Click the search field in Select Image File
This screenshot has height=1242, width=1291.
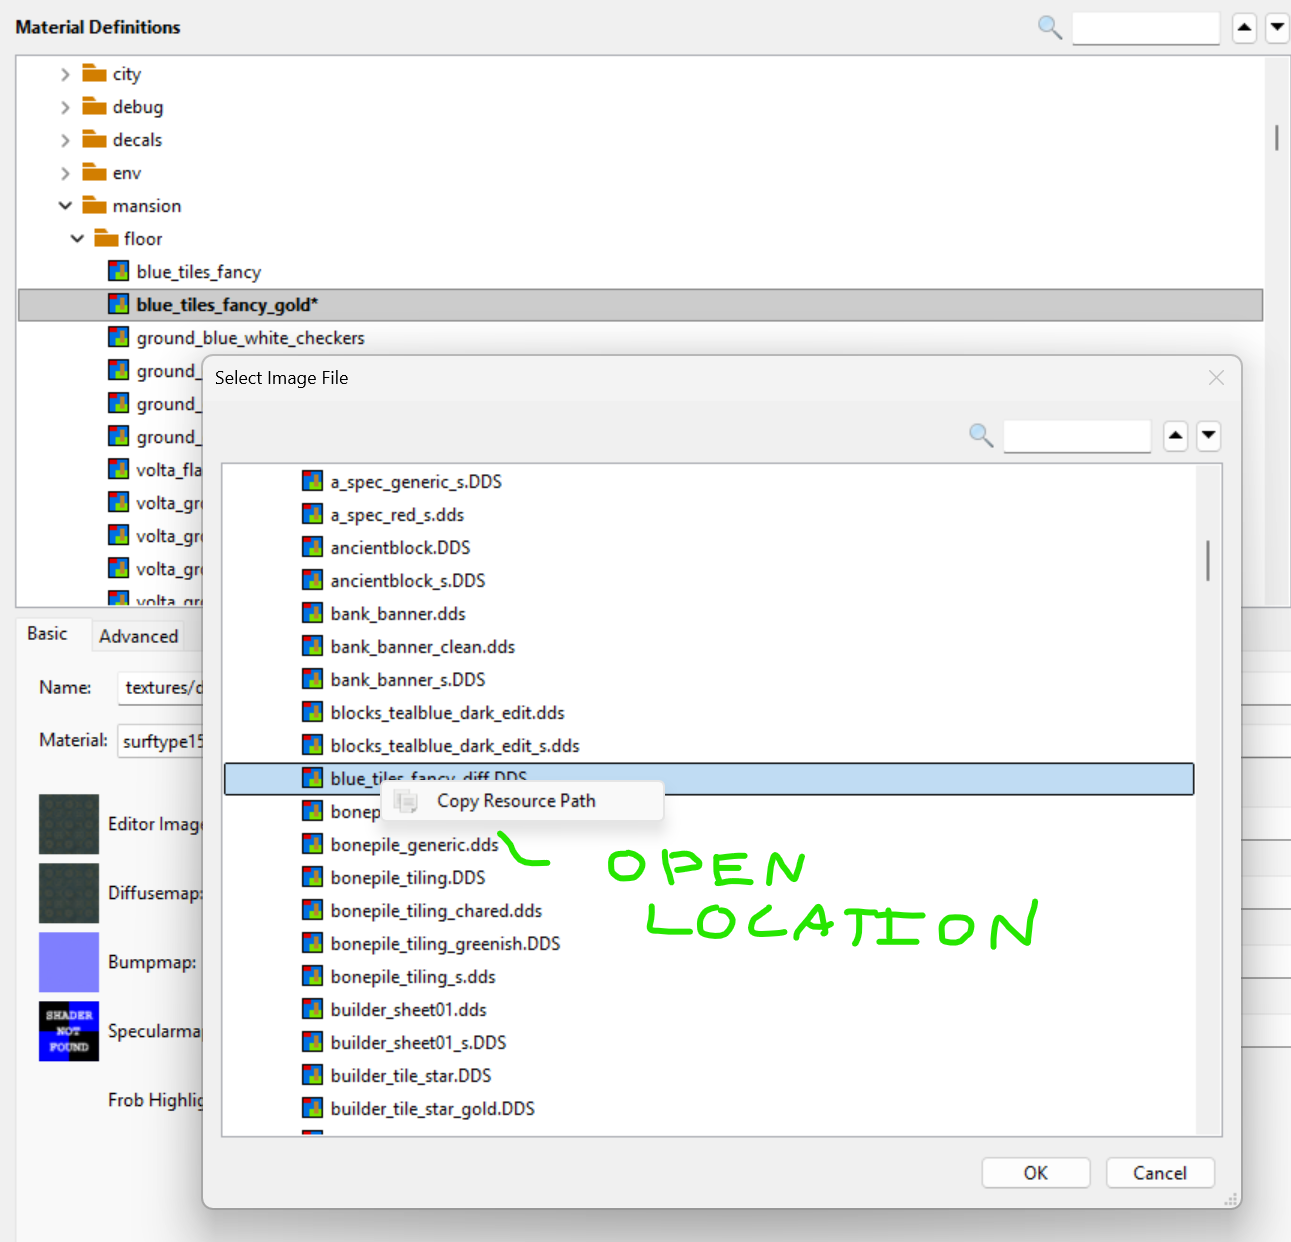(1076, 436)
